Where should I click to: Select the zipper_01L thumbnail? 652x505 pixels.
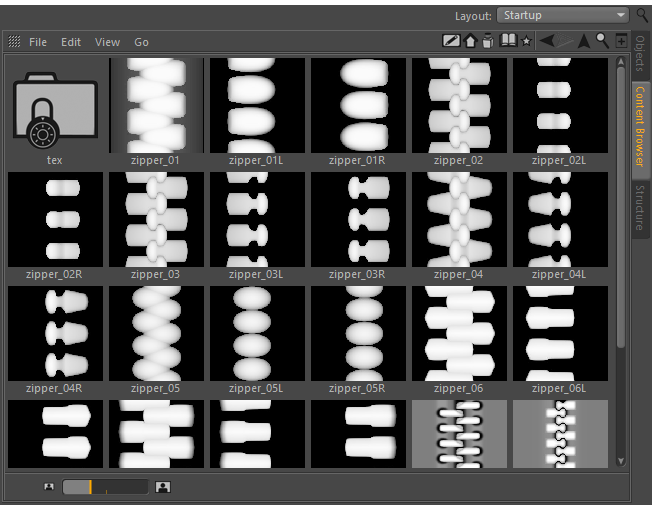[257, 105]
